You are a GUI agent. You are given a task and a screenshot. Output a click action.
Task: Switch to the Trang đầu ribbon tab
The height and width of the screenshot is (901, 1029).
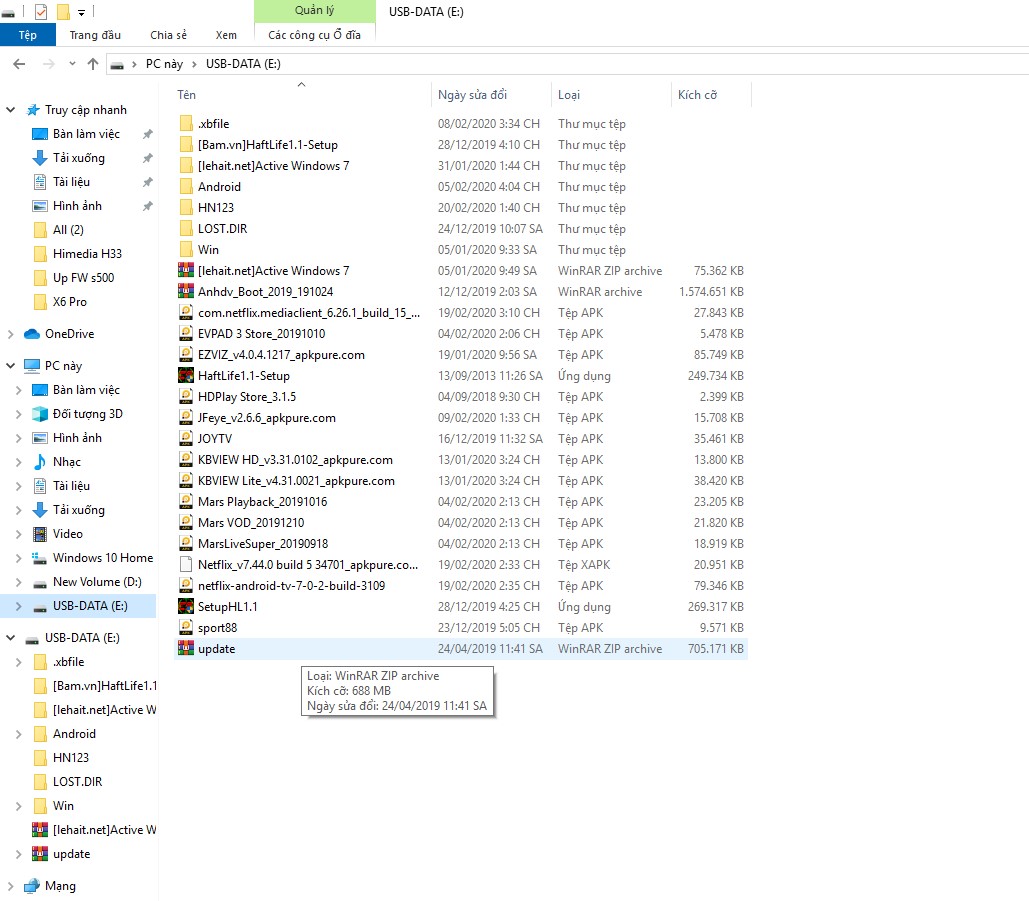[x=95, y=35]
